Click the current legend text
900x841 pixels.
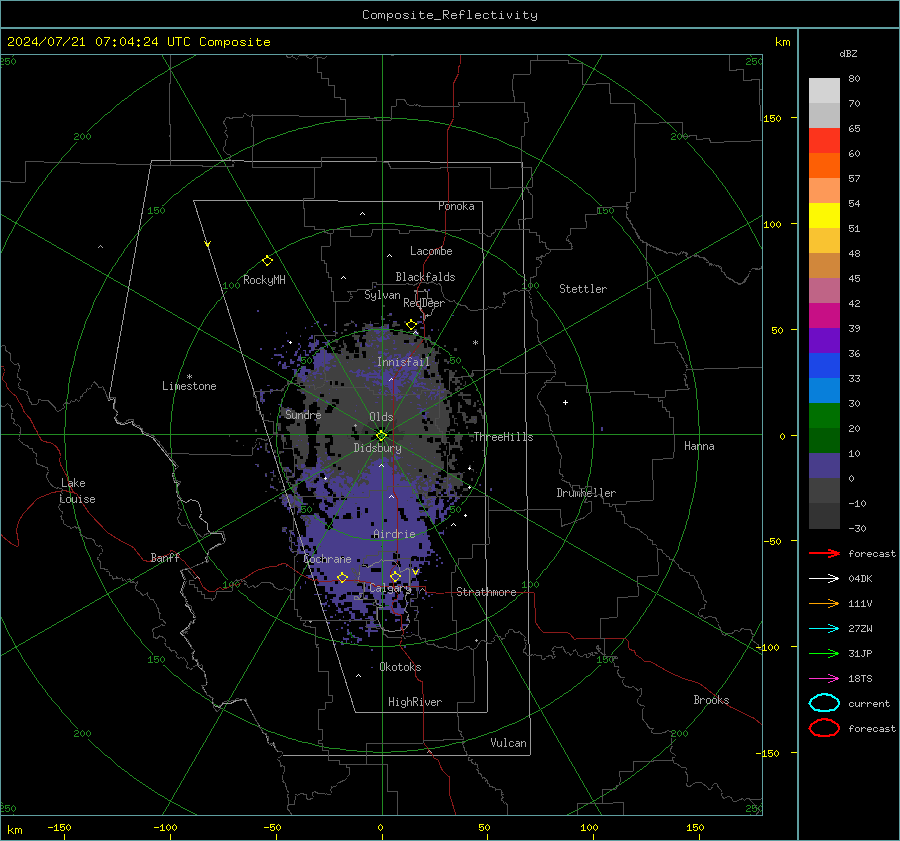[x=869, y=704]
